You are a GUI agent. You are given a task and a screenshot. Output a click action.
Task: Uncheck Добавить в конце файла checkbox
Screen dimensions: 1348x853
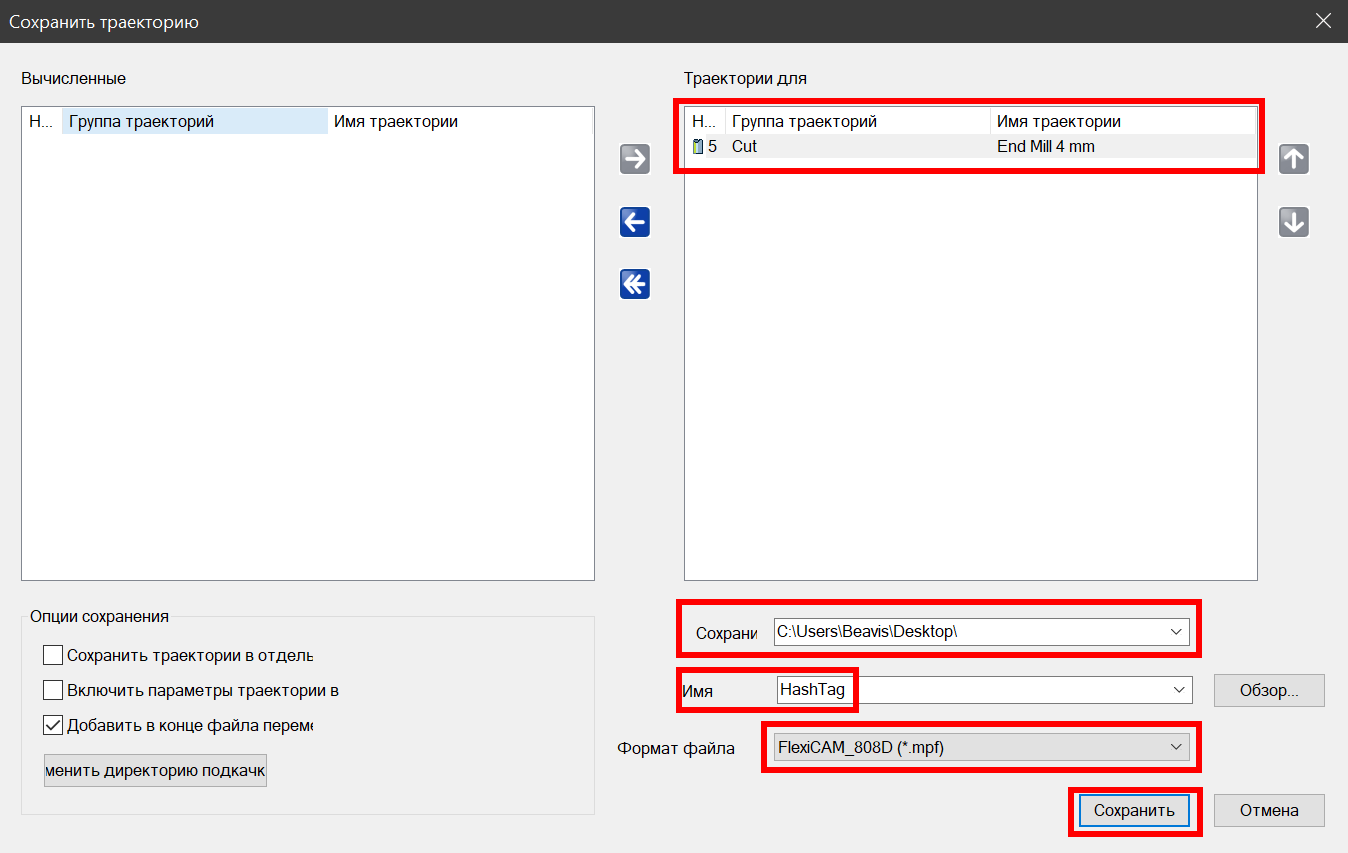[x=53, y=725]
